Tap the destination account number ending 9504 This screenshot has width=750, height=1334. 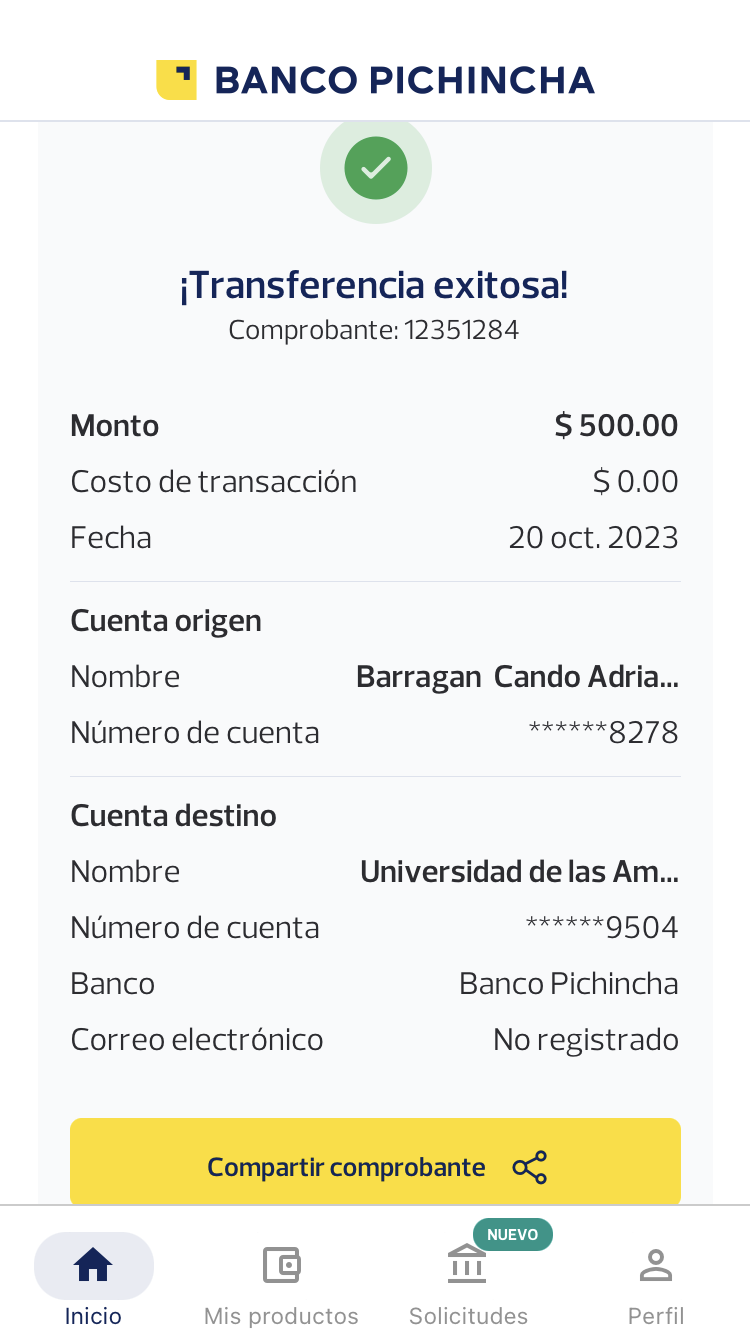pyautogui.click(x=601, y=928)
